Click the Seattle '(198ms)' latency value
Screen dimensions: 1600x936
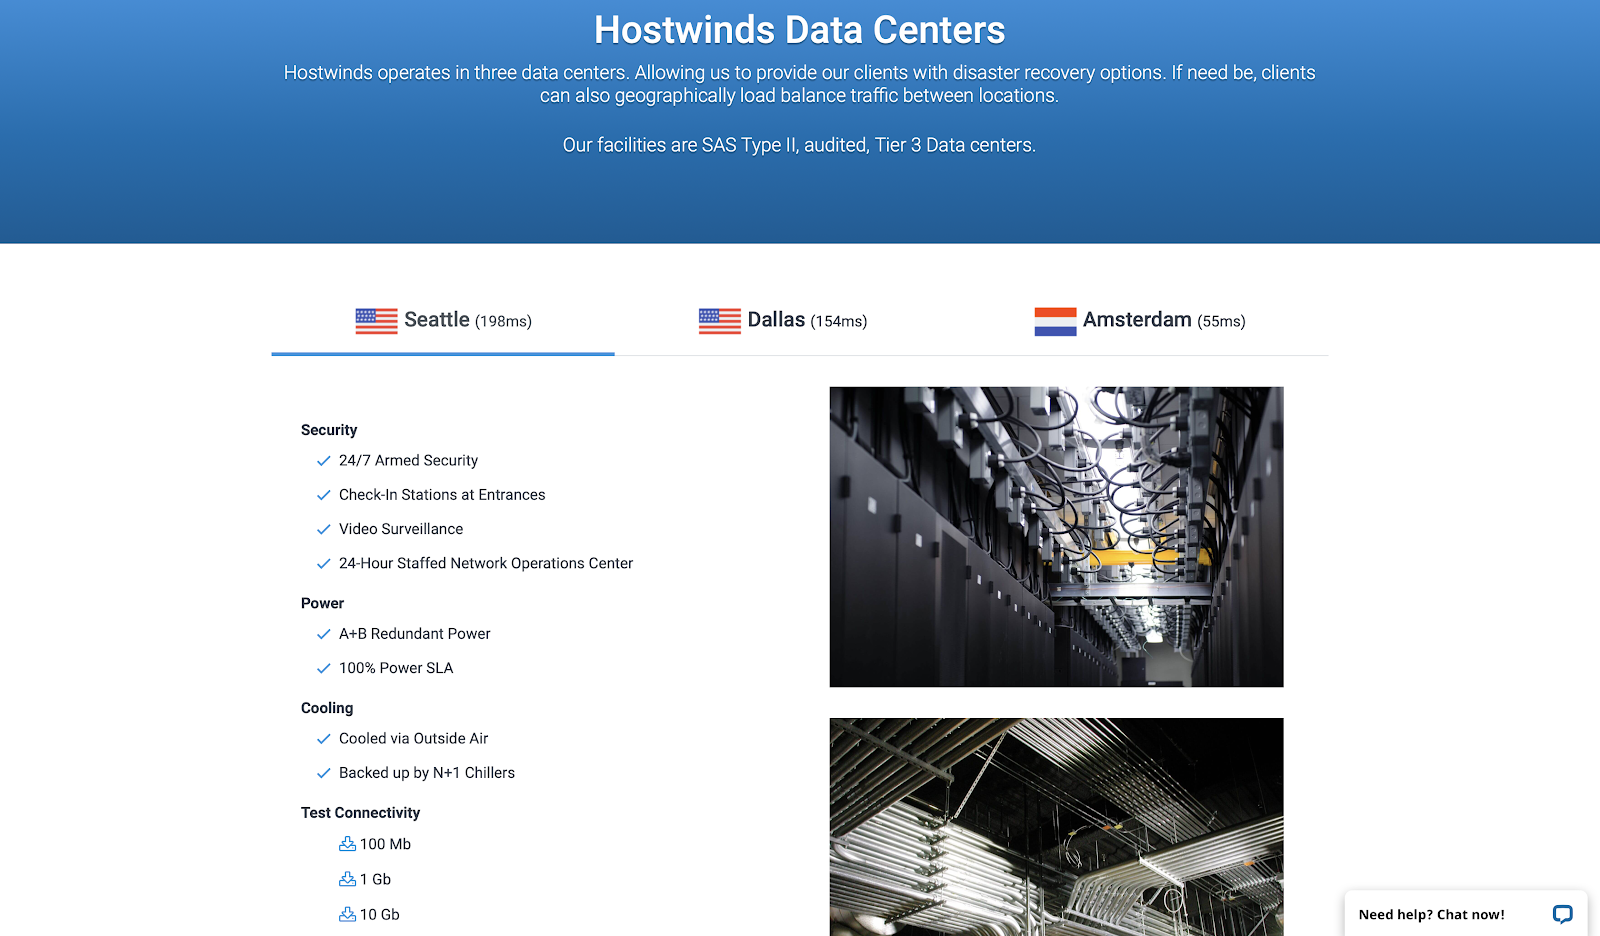tap(503, 321)
